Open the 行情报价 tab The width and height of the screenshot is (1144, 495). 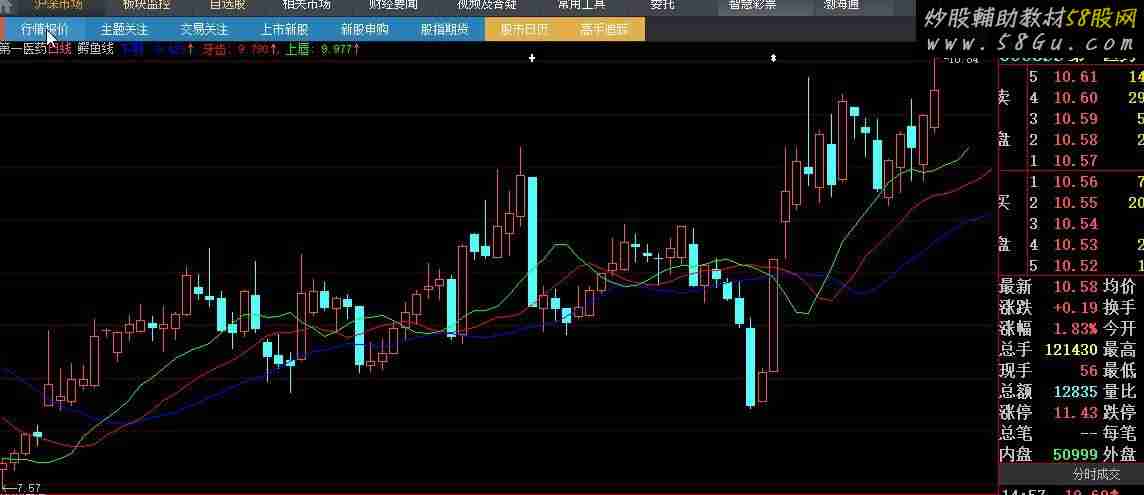44,30
